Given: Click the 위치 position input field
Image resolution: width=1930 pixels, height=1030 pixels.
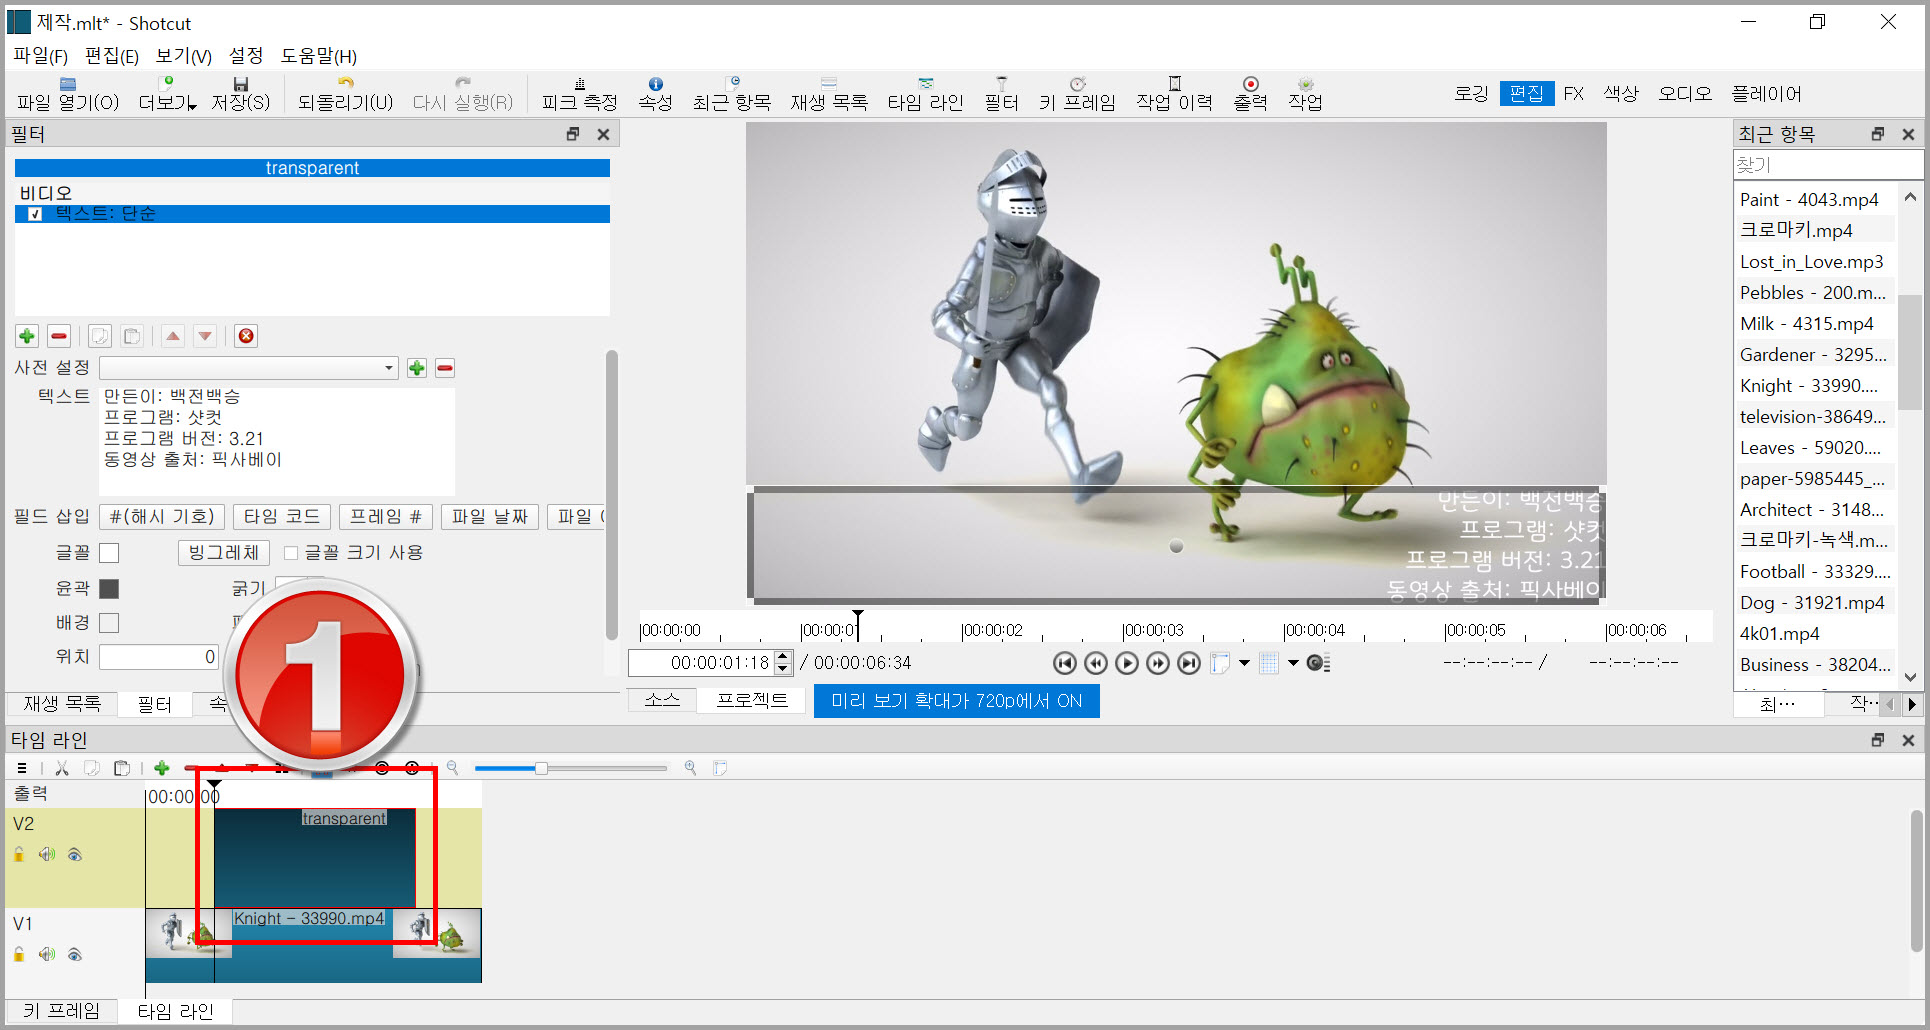Looking at the screenshot, I should pyautogui.click(x=159, y=657).
